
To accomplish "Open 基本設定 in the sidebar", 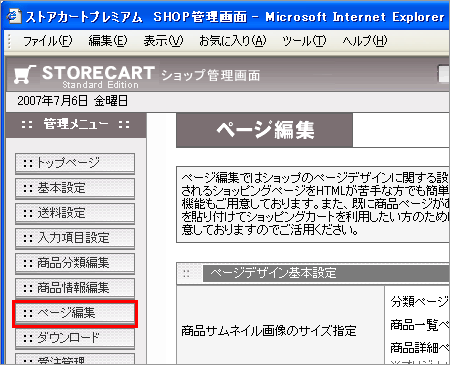I will click(x=75, y=188).
